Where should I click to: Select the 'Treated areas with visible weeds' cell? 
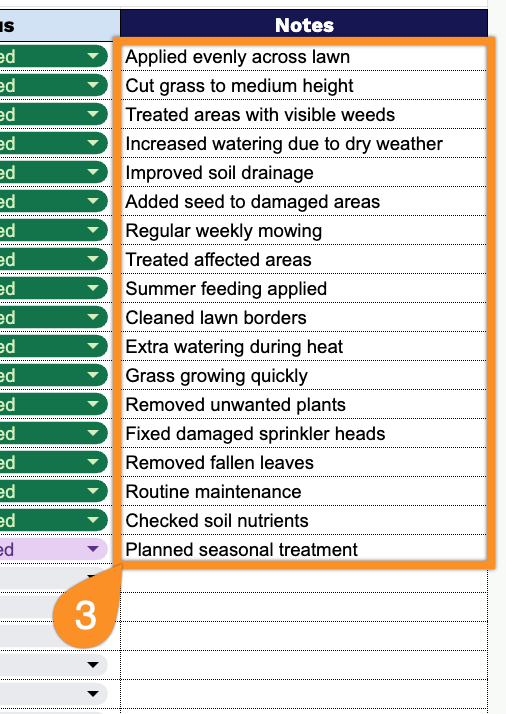coord(304,114)
